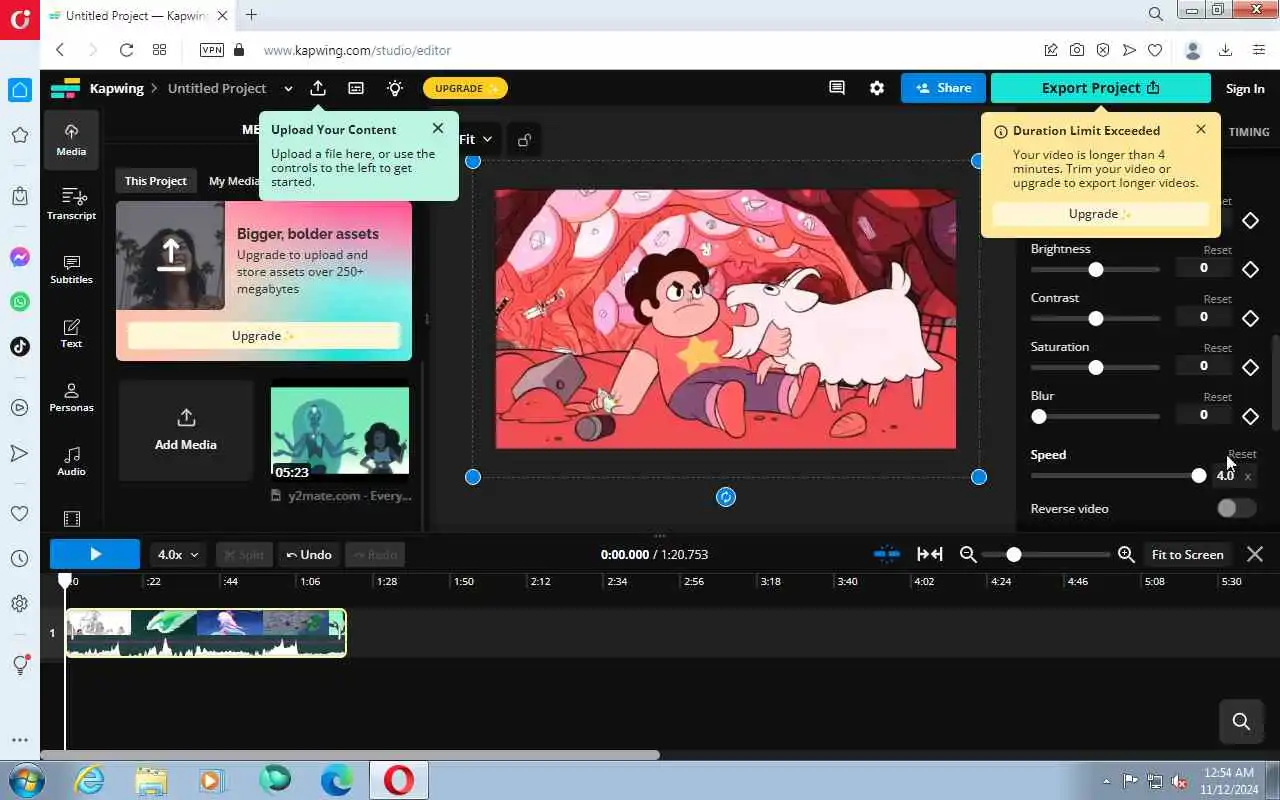The width and height of the screenshot is (1280, 800).
Task: Open the Windows Start menu
Action: (x=25, y=779)
